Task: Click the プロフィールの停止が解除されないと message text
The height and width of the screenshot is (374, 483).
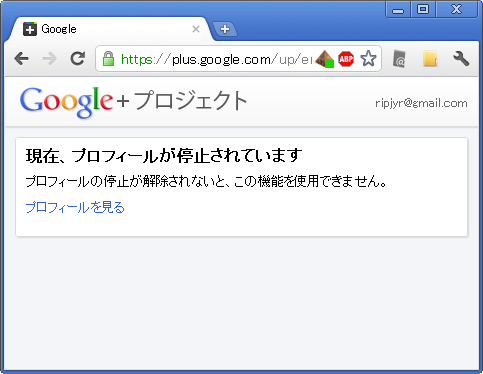Action: click(206, 182)
